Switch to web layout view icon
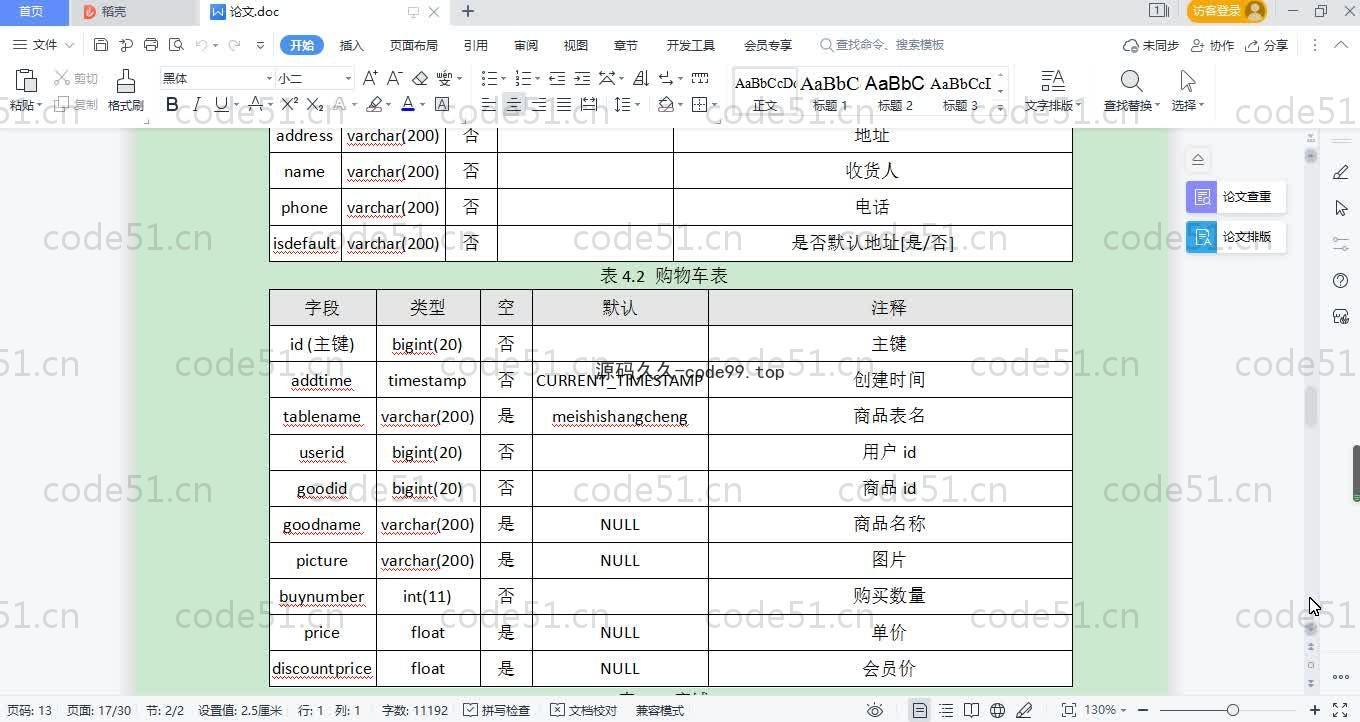Viewport: 1360px width, 722px height. [997, 710]
